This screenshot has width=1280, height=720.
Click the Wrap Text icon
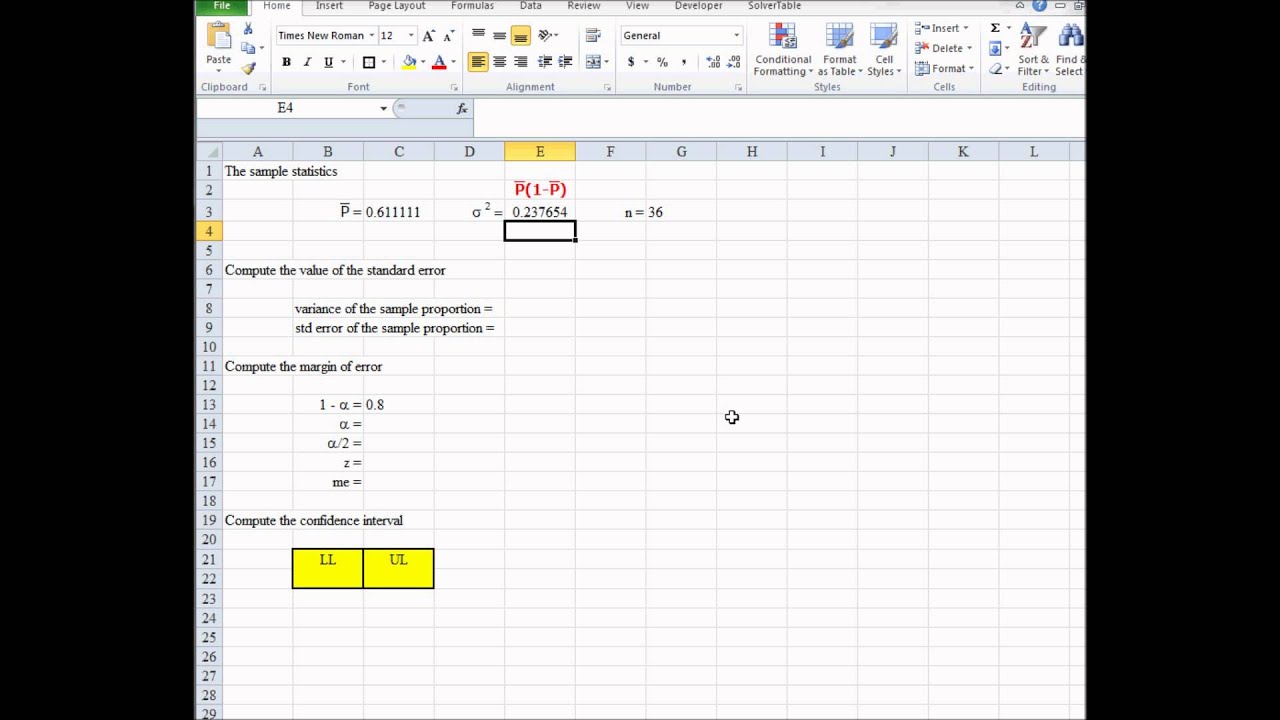(x=593, y=35)
